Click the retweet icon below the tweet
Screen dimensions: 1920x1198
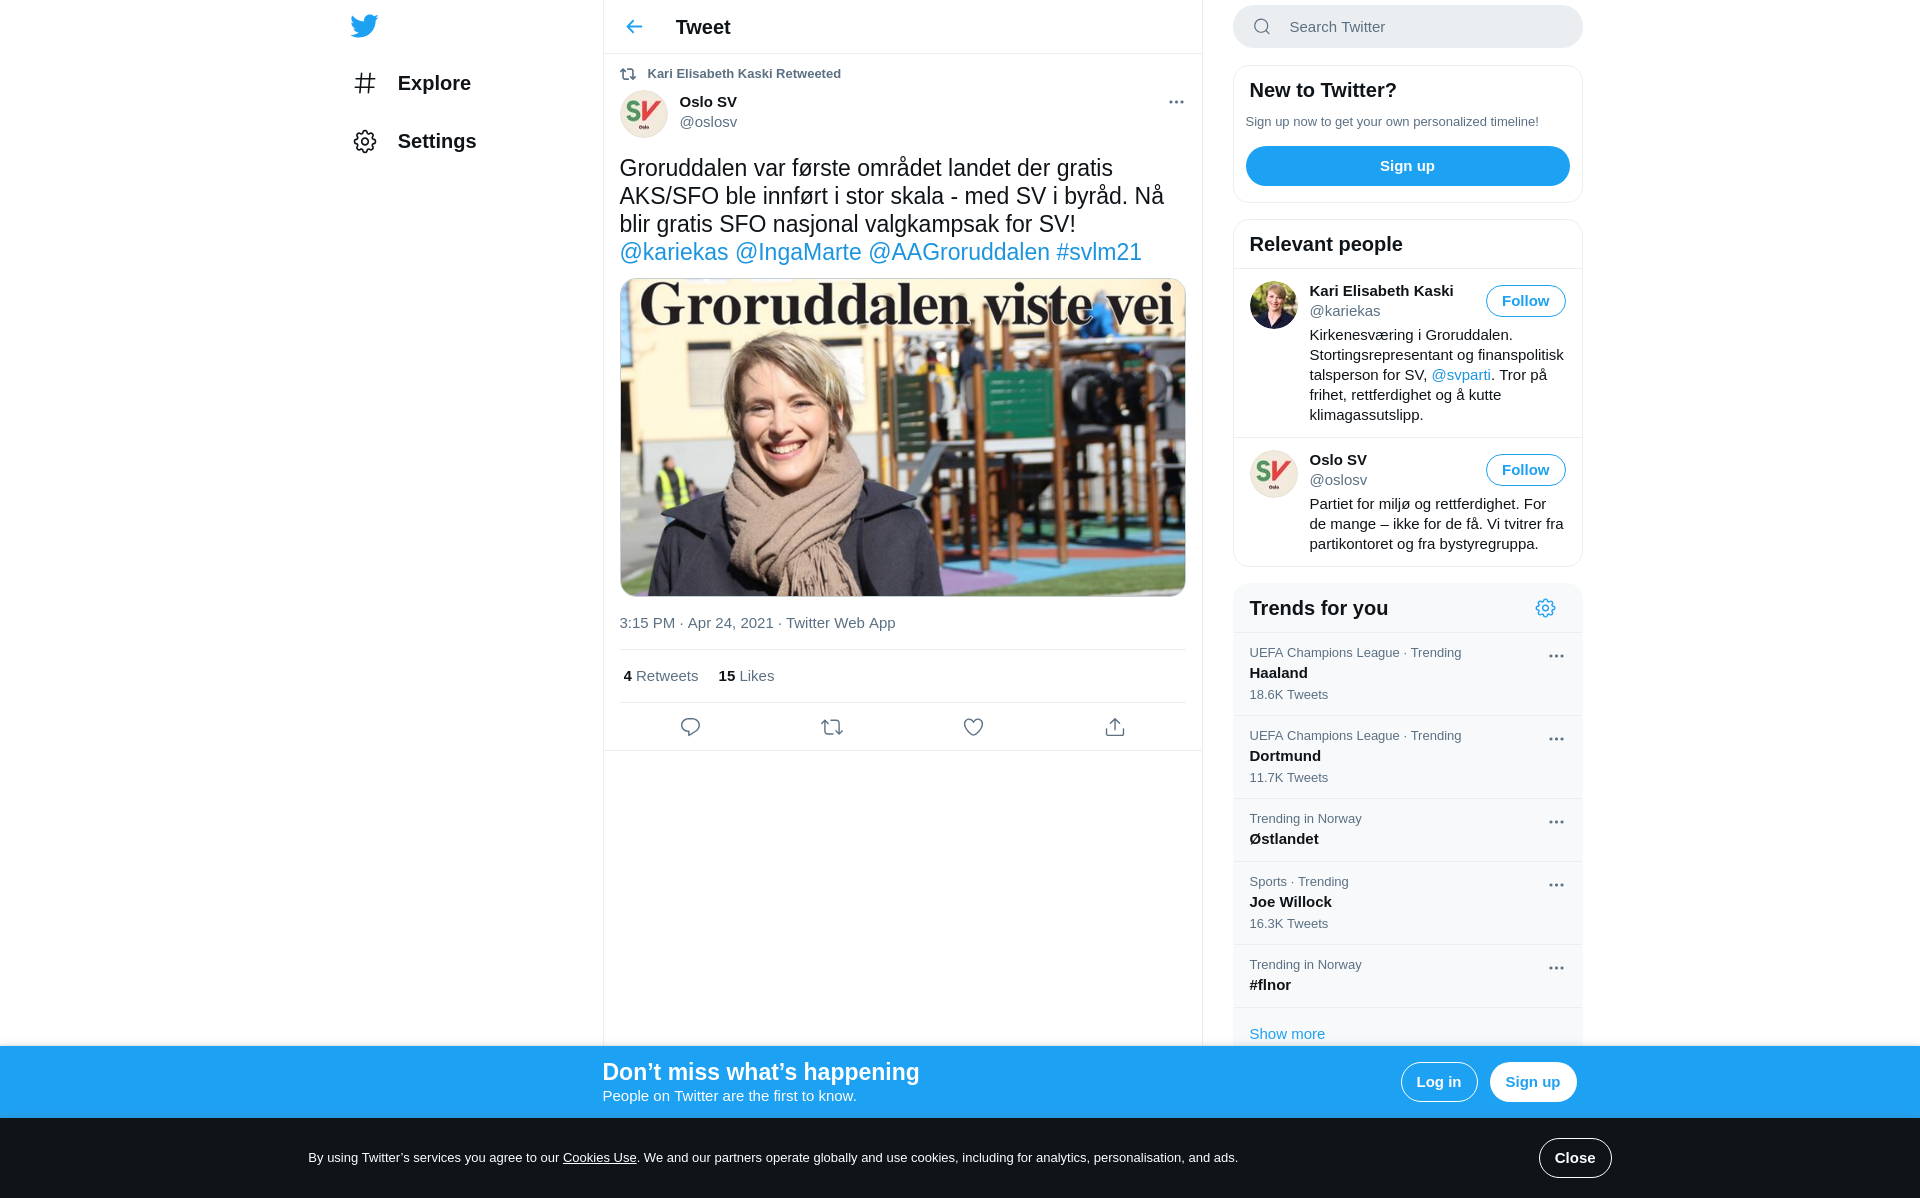[832, 727]
